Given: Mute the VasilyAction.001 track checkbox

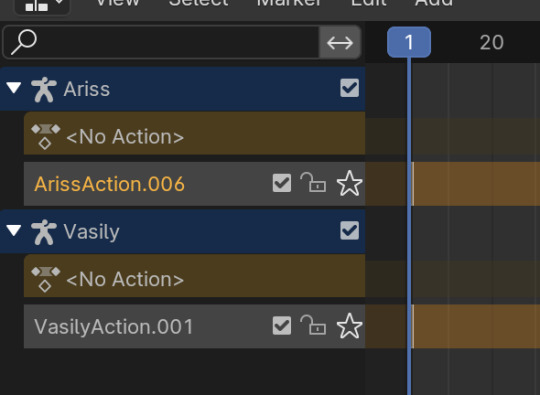Looking at the screenshot, I should tap(282, 325).
